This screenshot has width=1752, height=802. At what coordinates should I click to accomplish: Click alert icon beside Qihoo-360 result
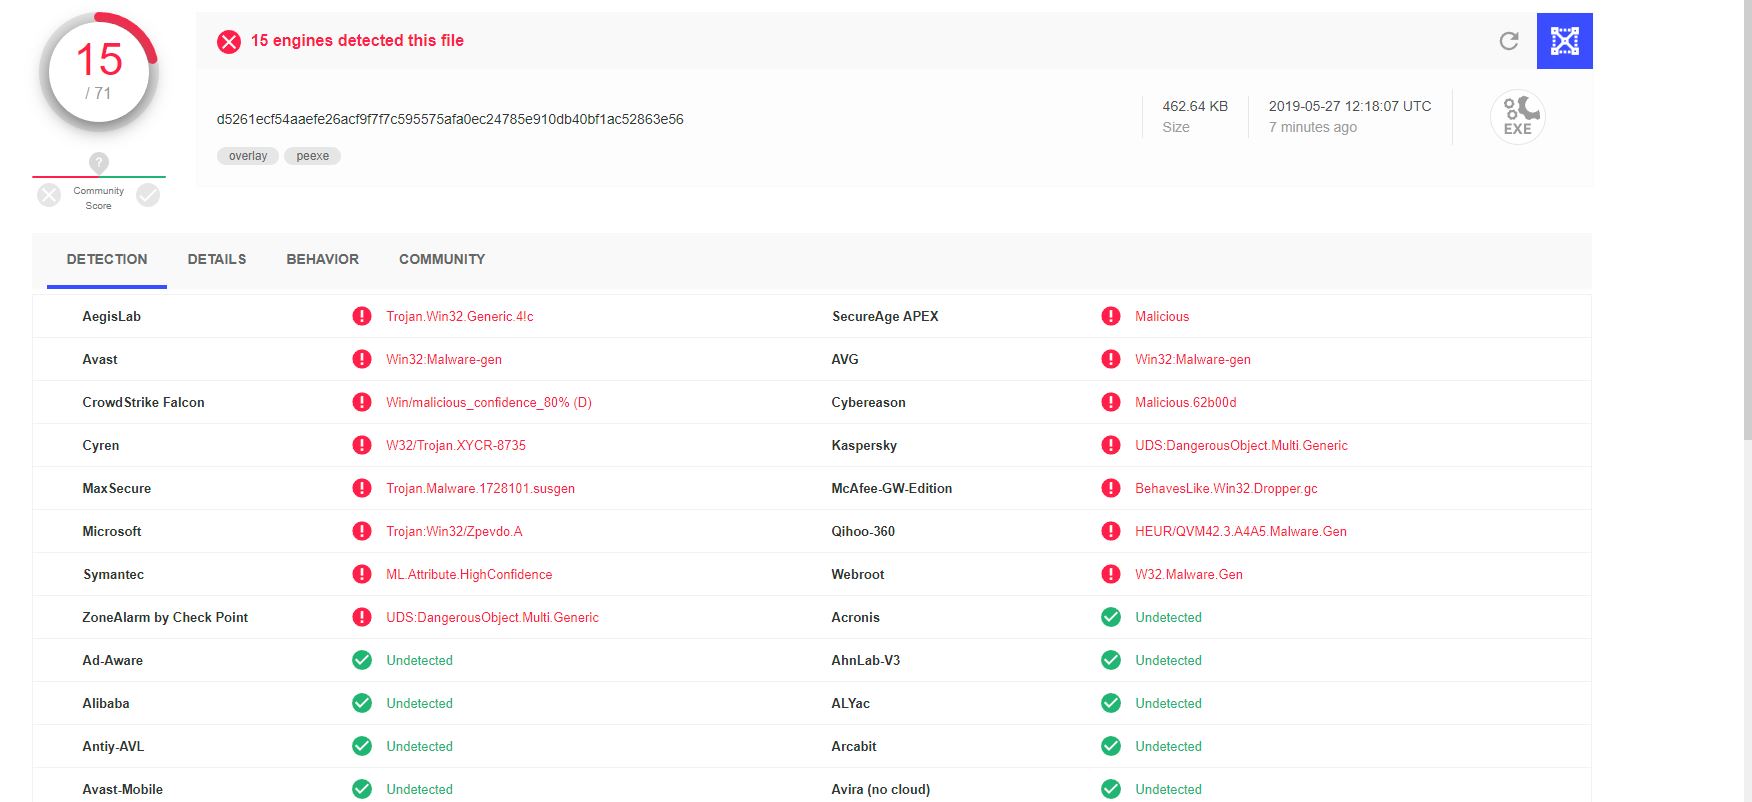point(1111,531)
